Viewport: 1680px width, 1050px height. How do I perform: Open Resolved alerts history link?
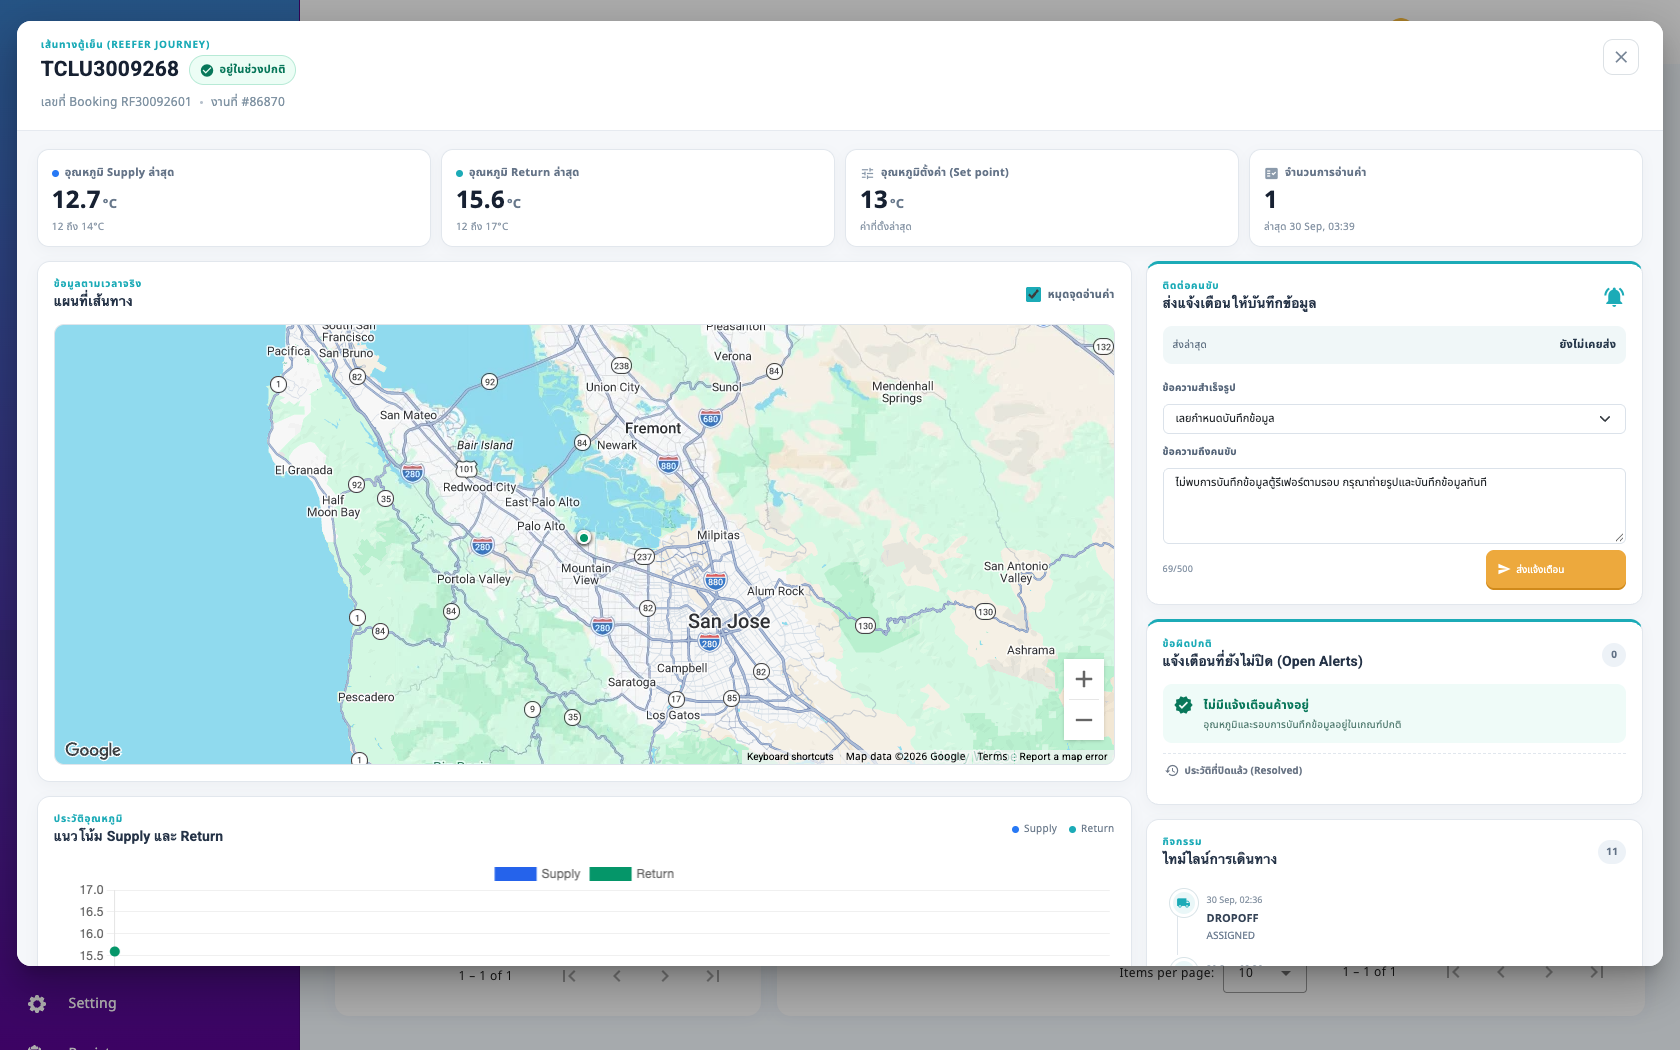click(1242, 770)
